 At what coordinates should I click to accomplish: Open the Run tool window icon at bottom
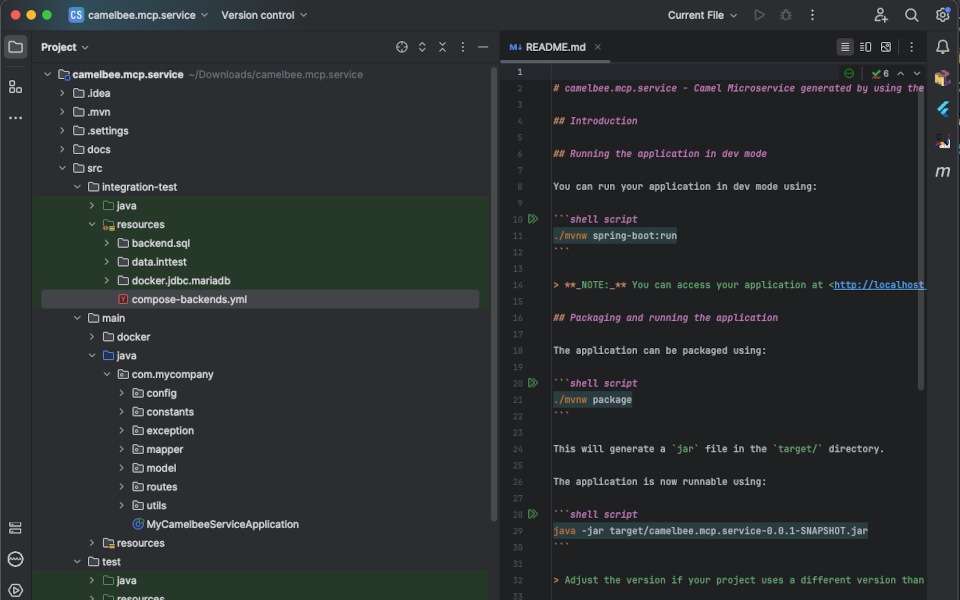click(15, 590)
